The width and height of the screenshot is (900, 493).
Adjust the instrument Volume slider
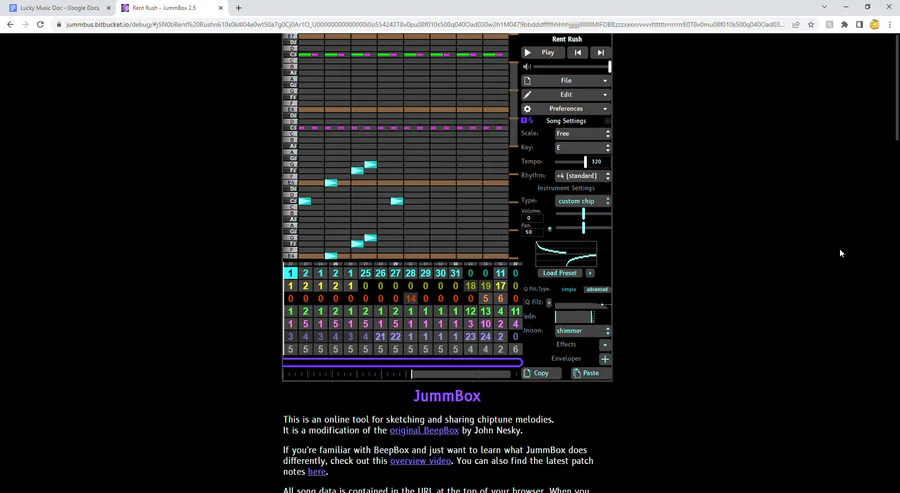[x=583, y=213]
